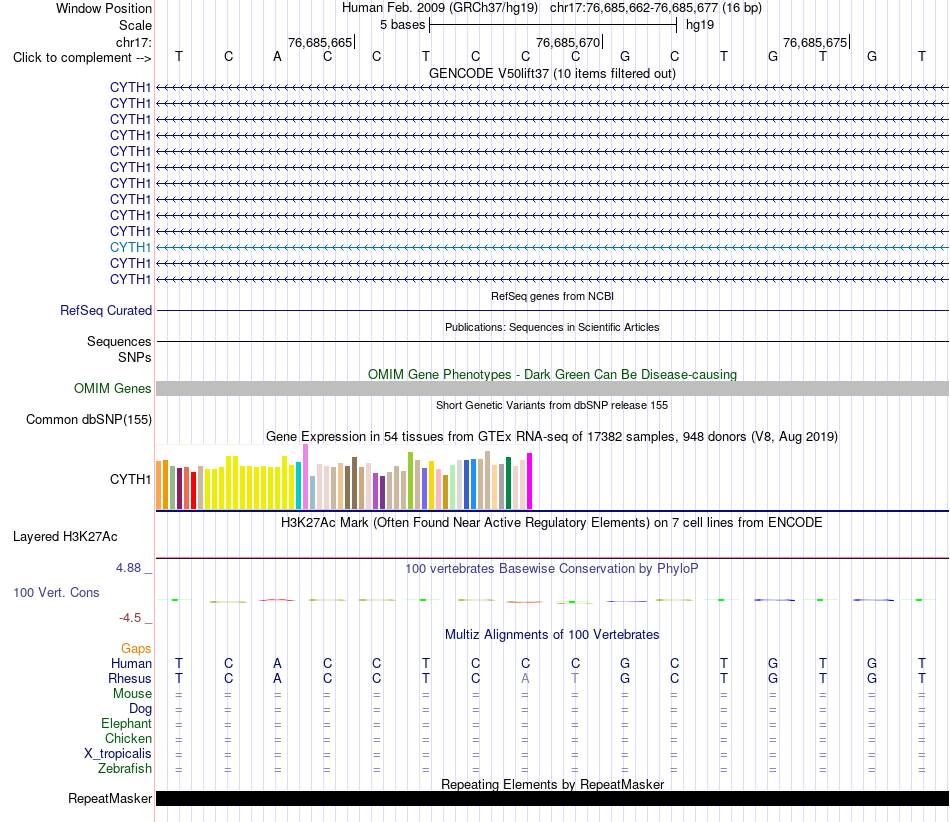Image resolution: width=950 pixels, height=822 pixels.
Task: Select the 'Rhesus' species label
Action: pos(130,678)
